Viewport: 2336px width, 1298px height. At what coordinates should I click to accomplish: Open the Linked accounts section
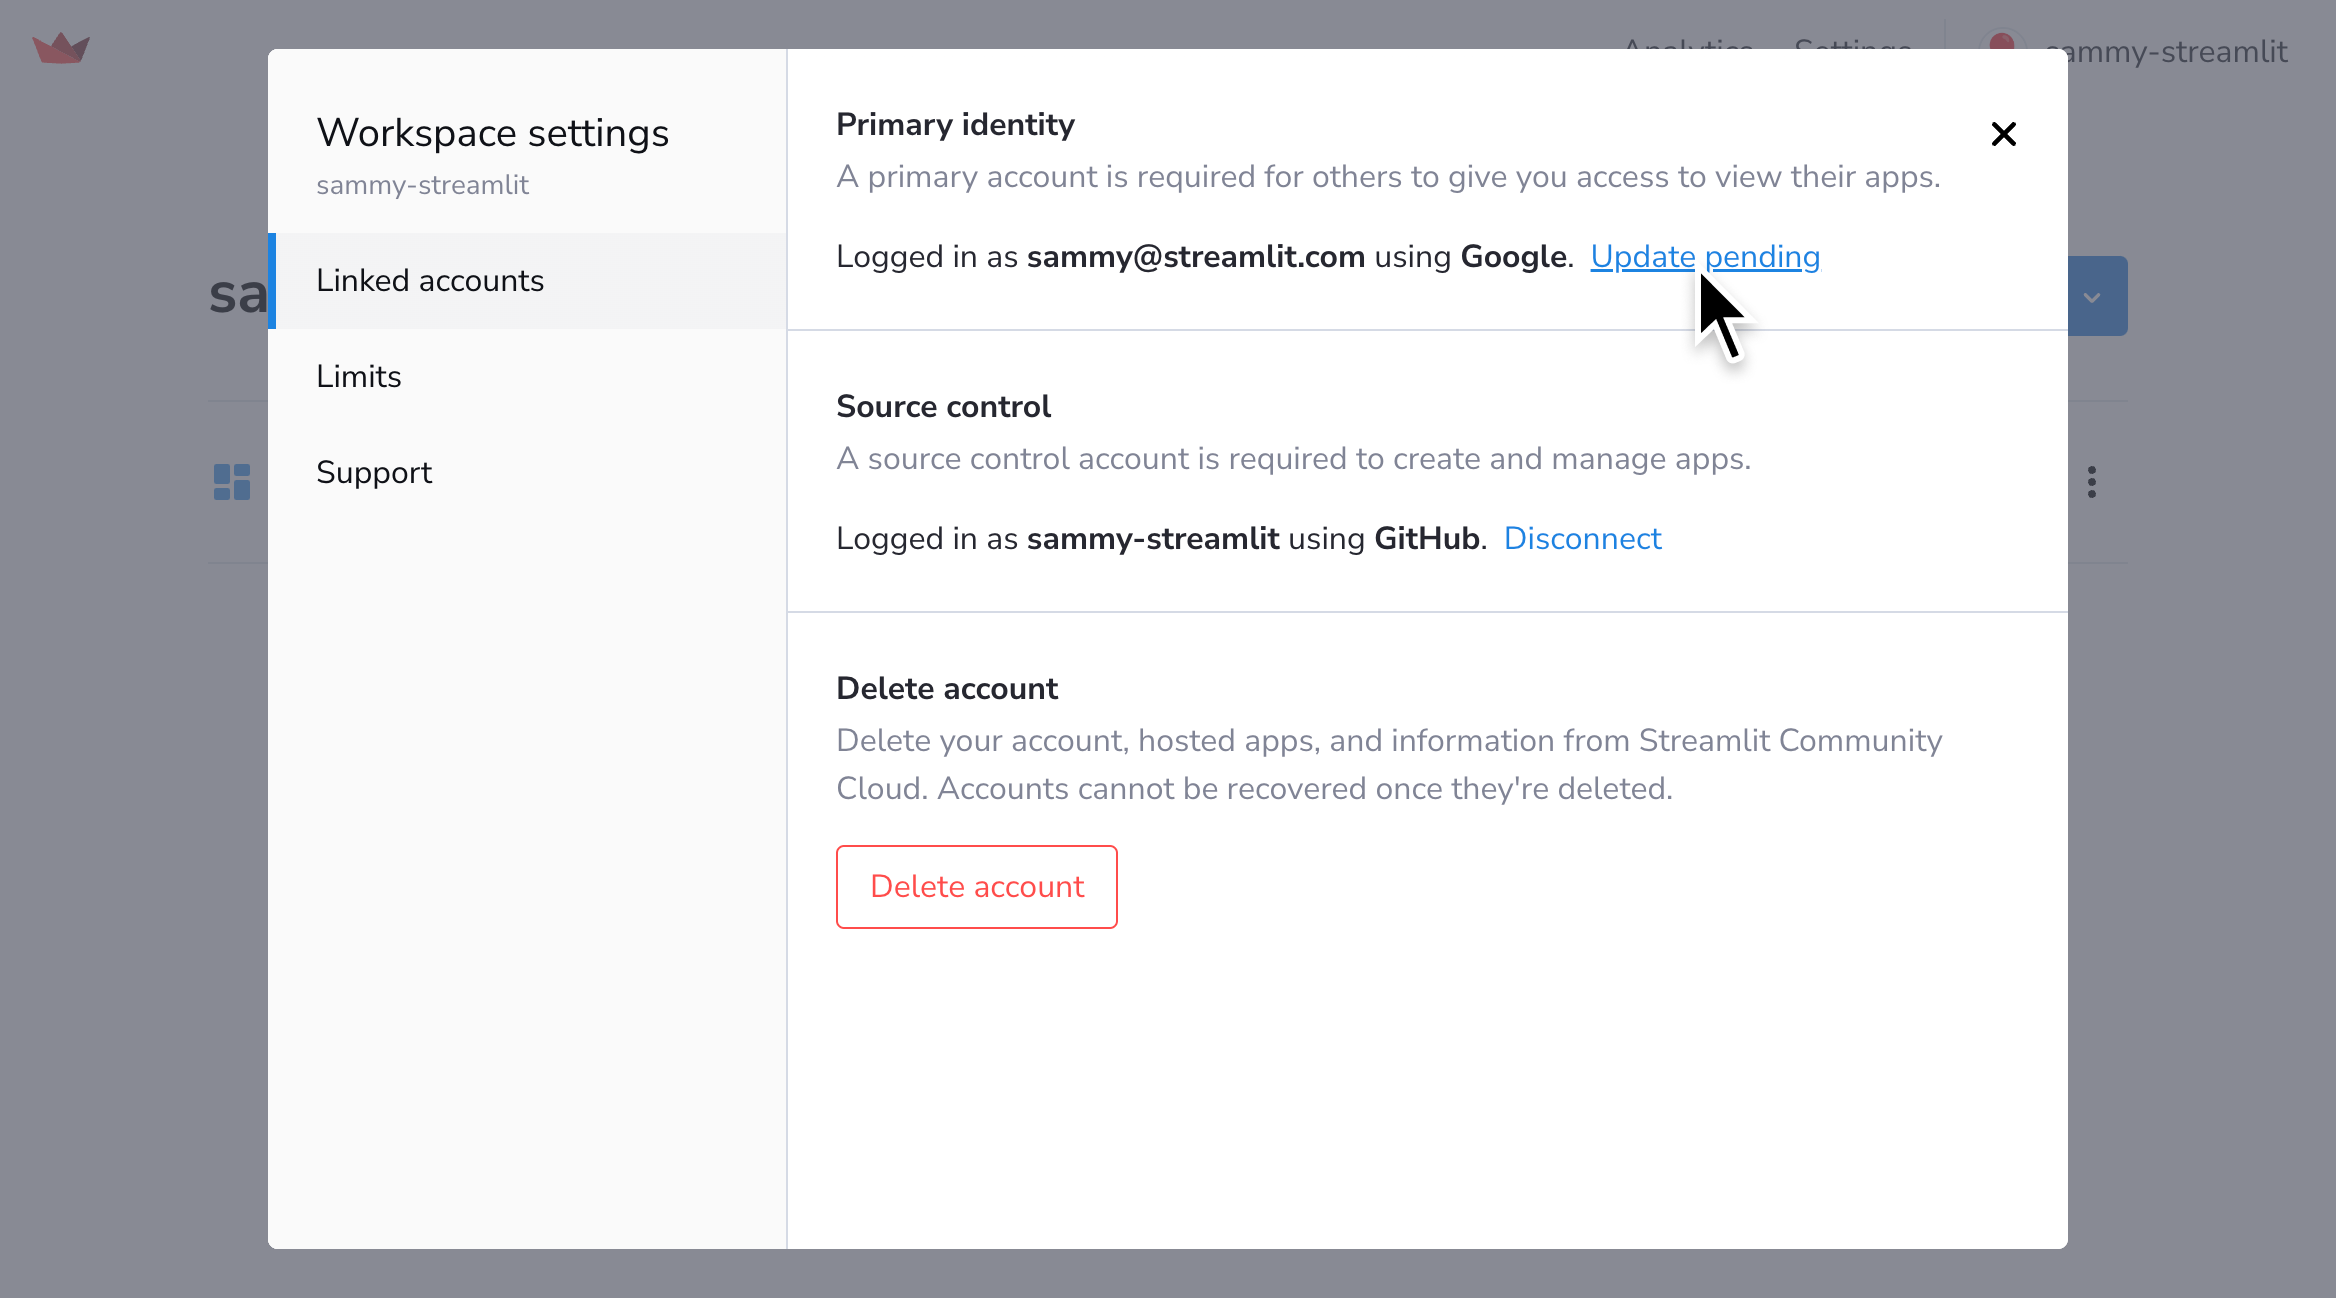(527, 281)
